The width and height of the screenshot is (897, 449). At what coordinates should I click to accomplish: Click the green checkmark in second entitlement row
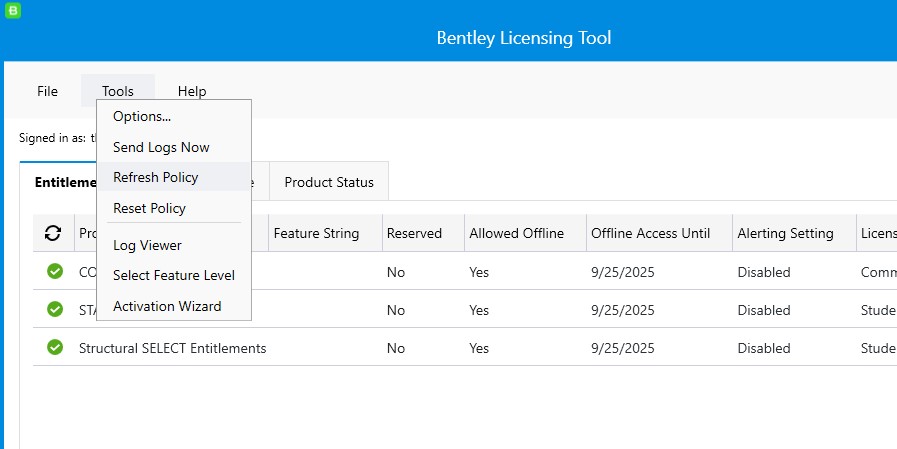pyautogui.click(x=55, y=310)
